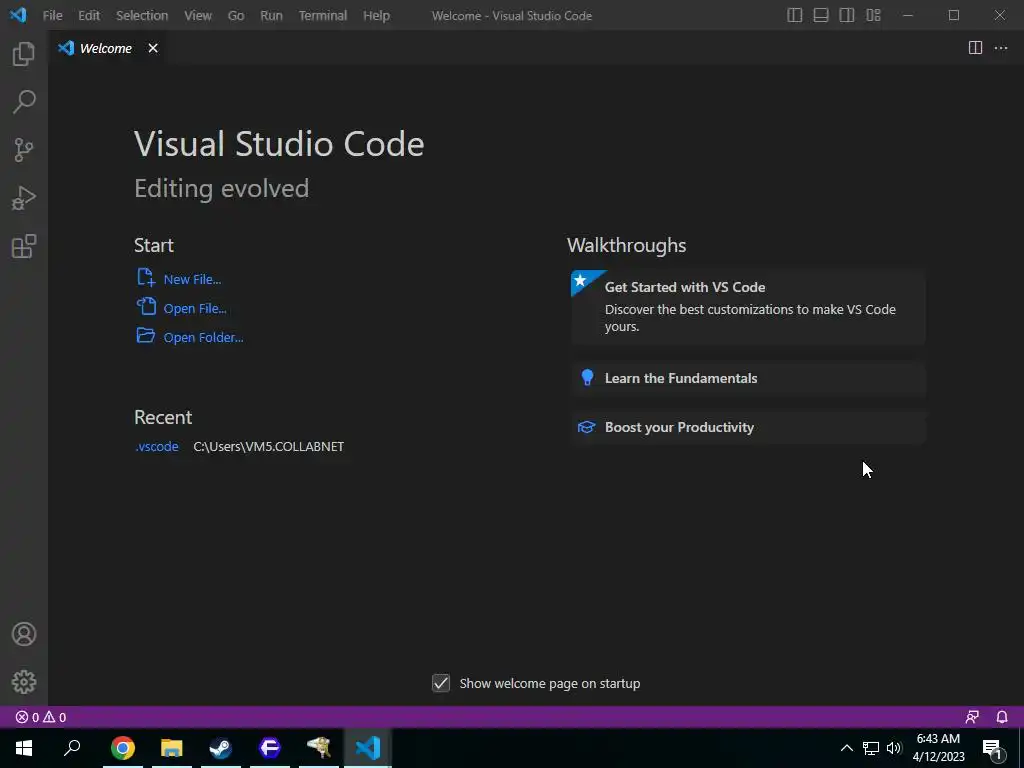Viewport: 1024px width, 768px height.
Task: Open the Windows Start menu
Action: click(x=24, y=748)
